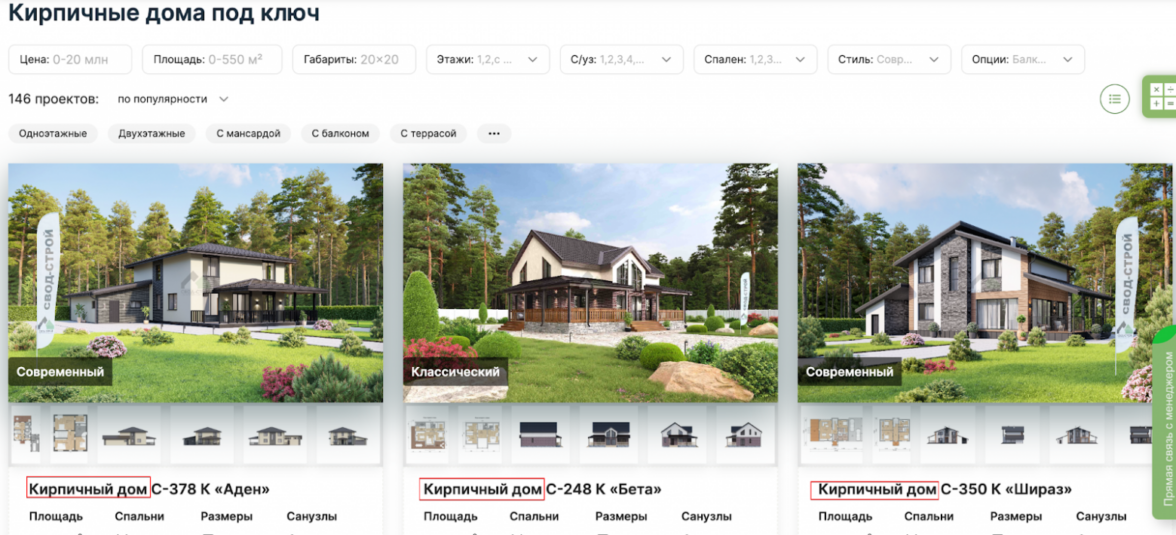Click Современный label on Шираз photo
The width and height of the screenshot is (1176, 535).
coord(849,371)
